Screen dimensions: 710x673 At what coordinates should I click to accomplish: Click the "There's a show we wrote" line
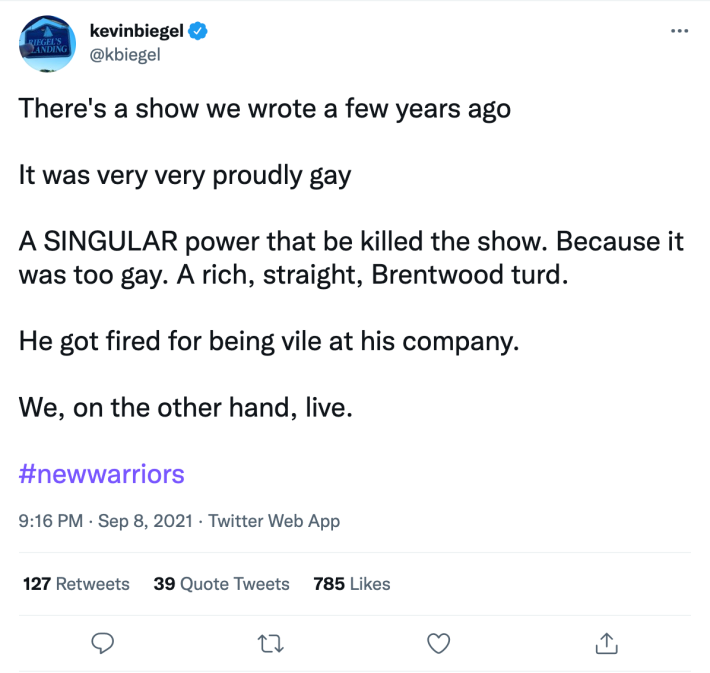pos(264,108)
